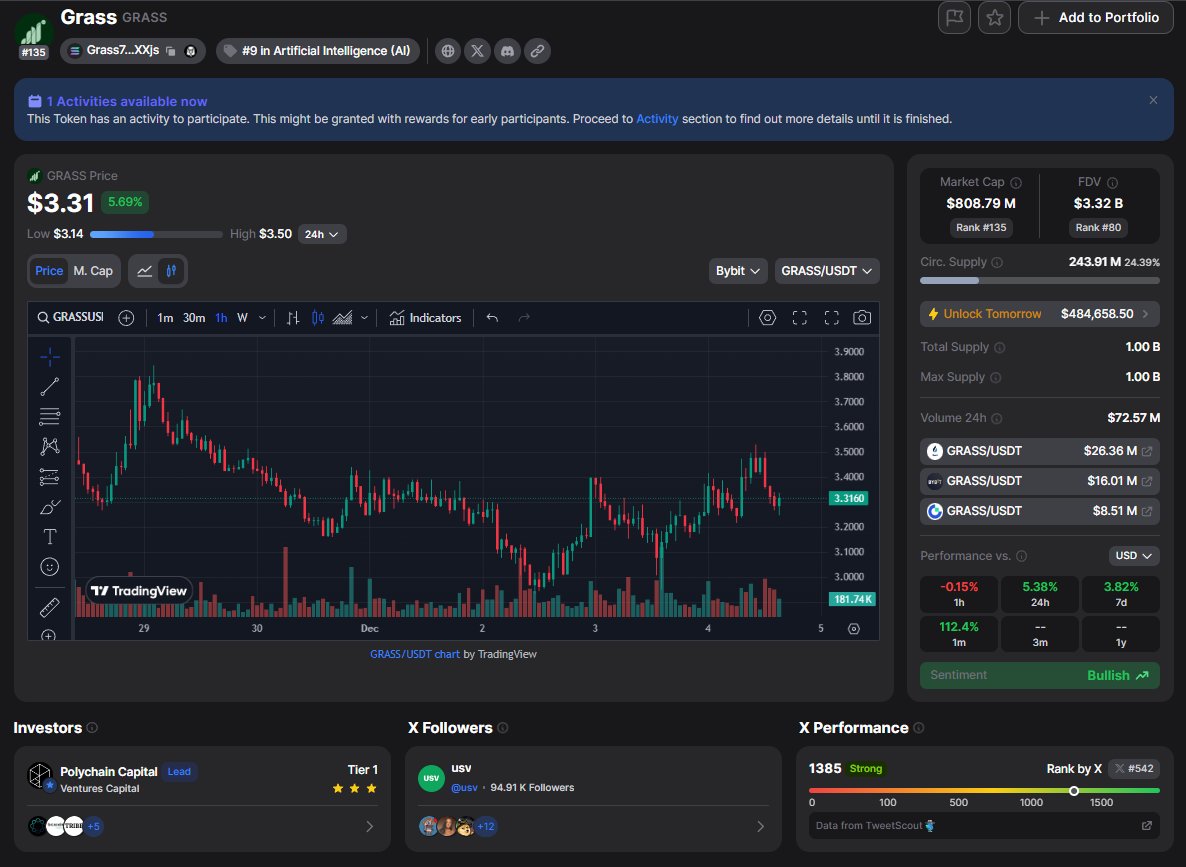Viewport: 1186px width, 867px height.
Task: Switch to the Price tab
Action: [49, 271]
